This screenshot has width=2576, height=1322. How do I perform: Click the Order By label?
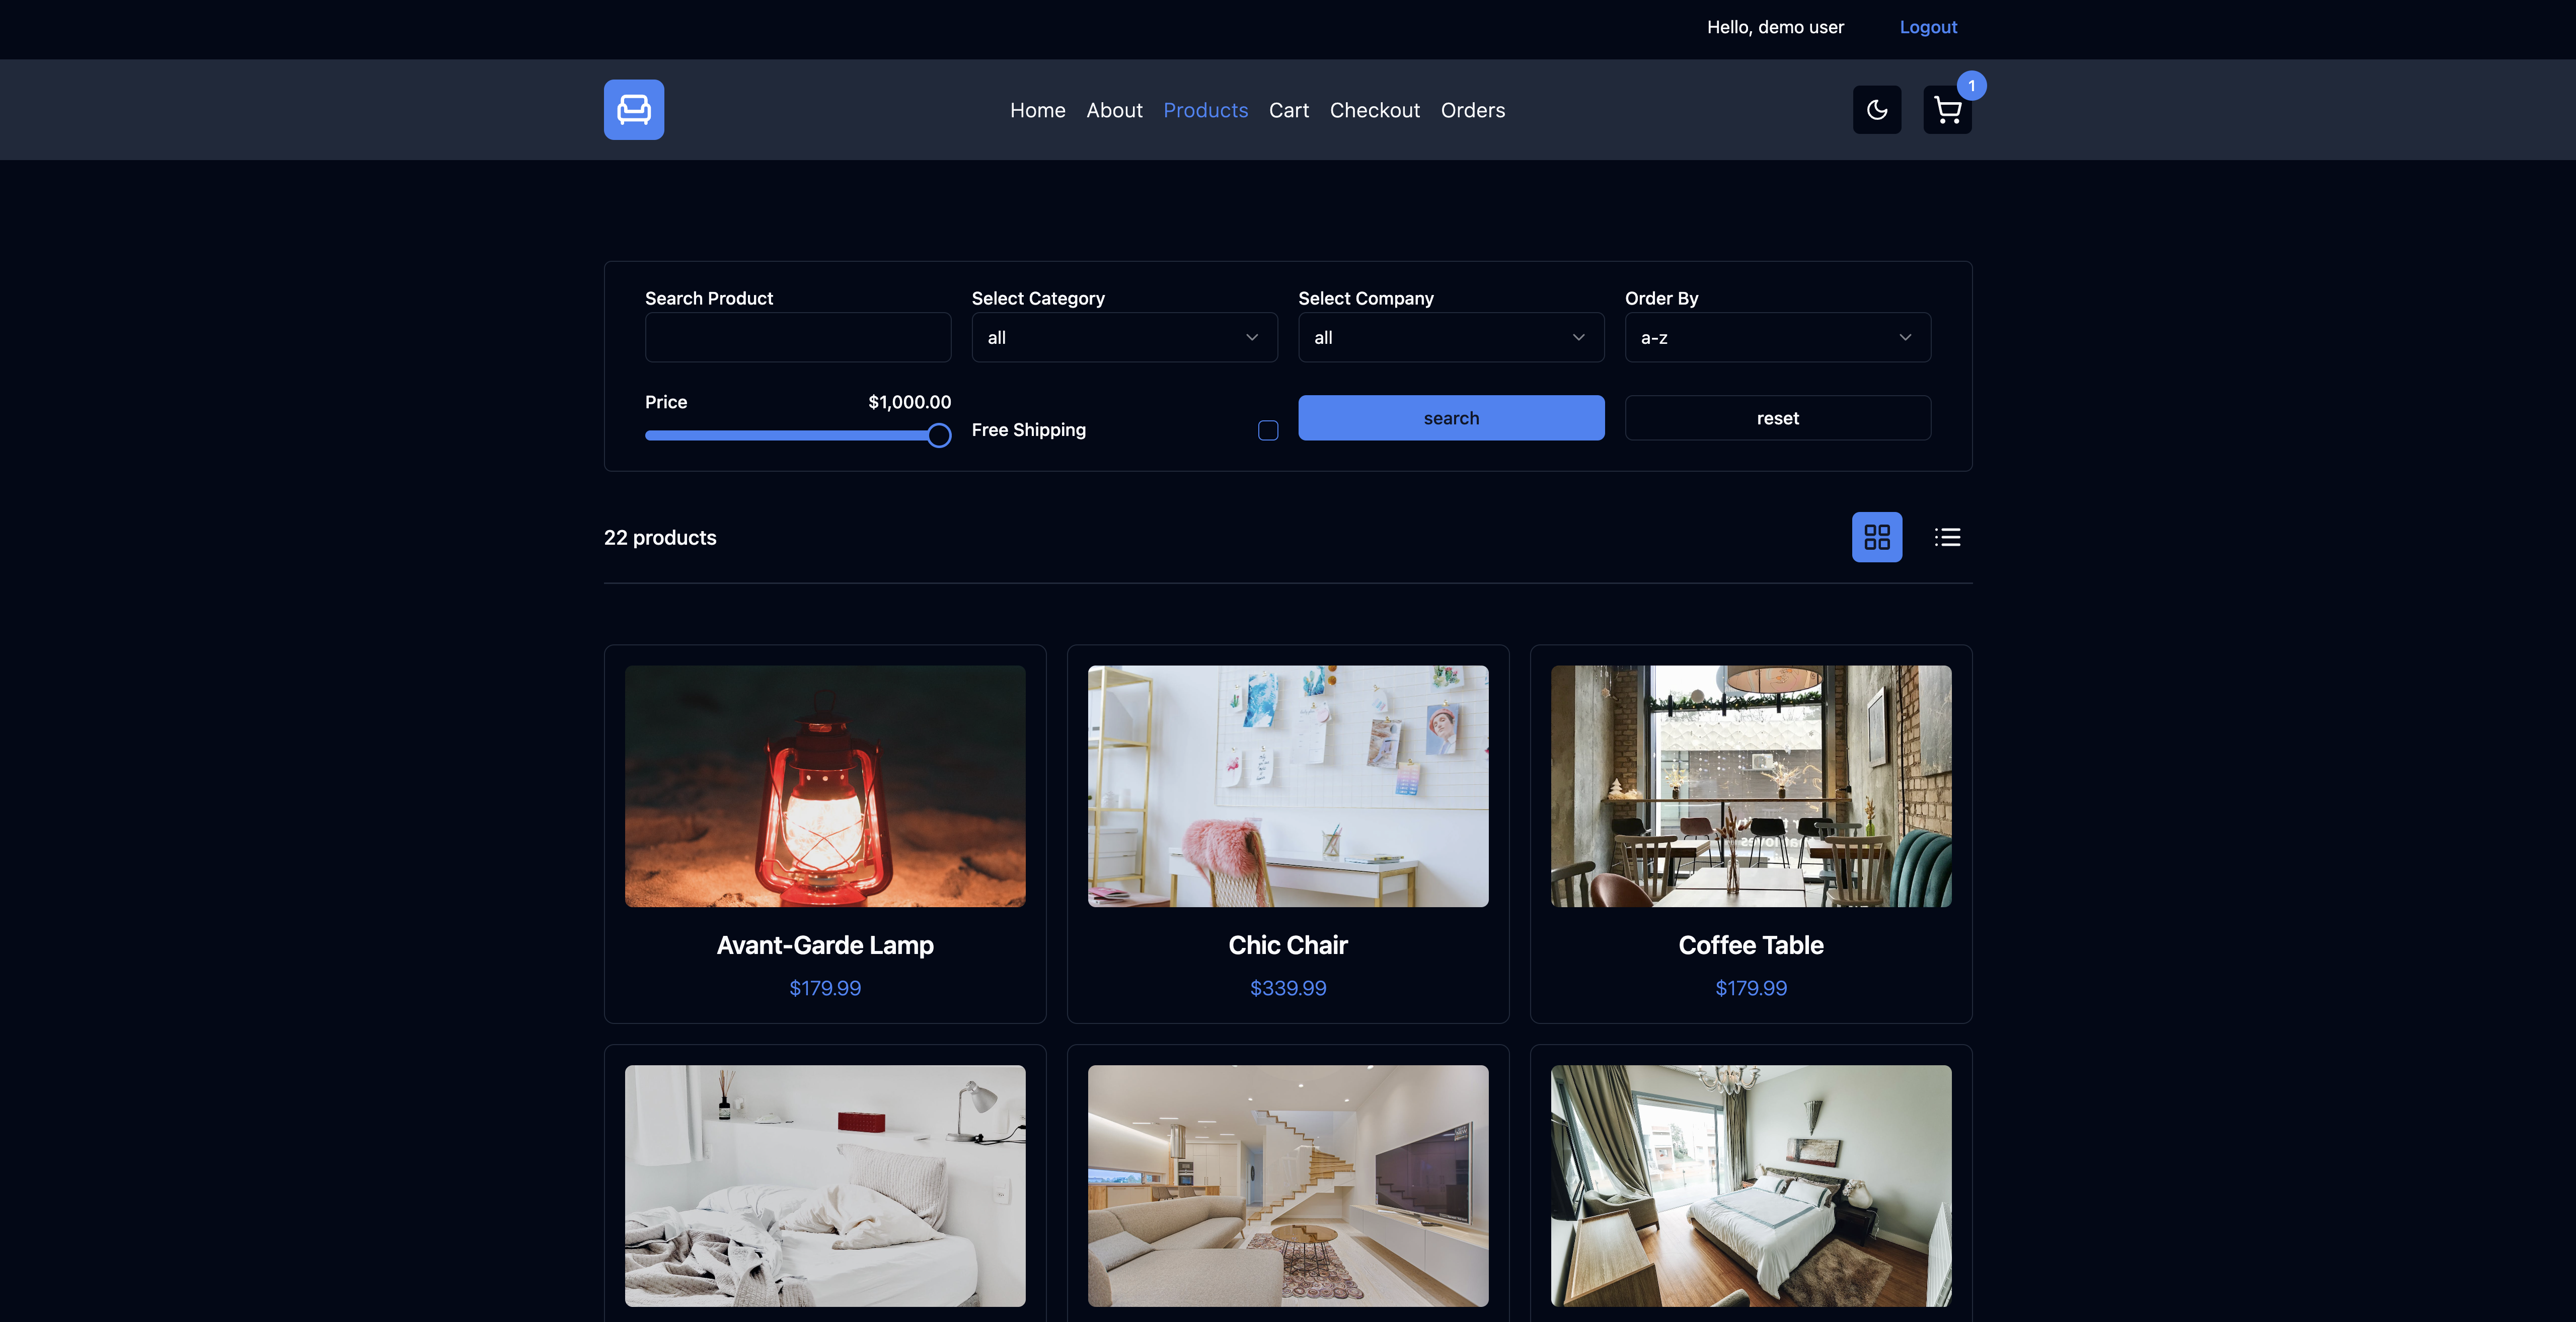(x=1661, y=298)
